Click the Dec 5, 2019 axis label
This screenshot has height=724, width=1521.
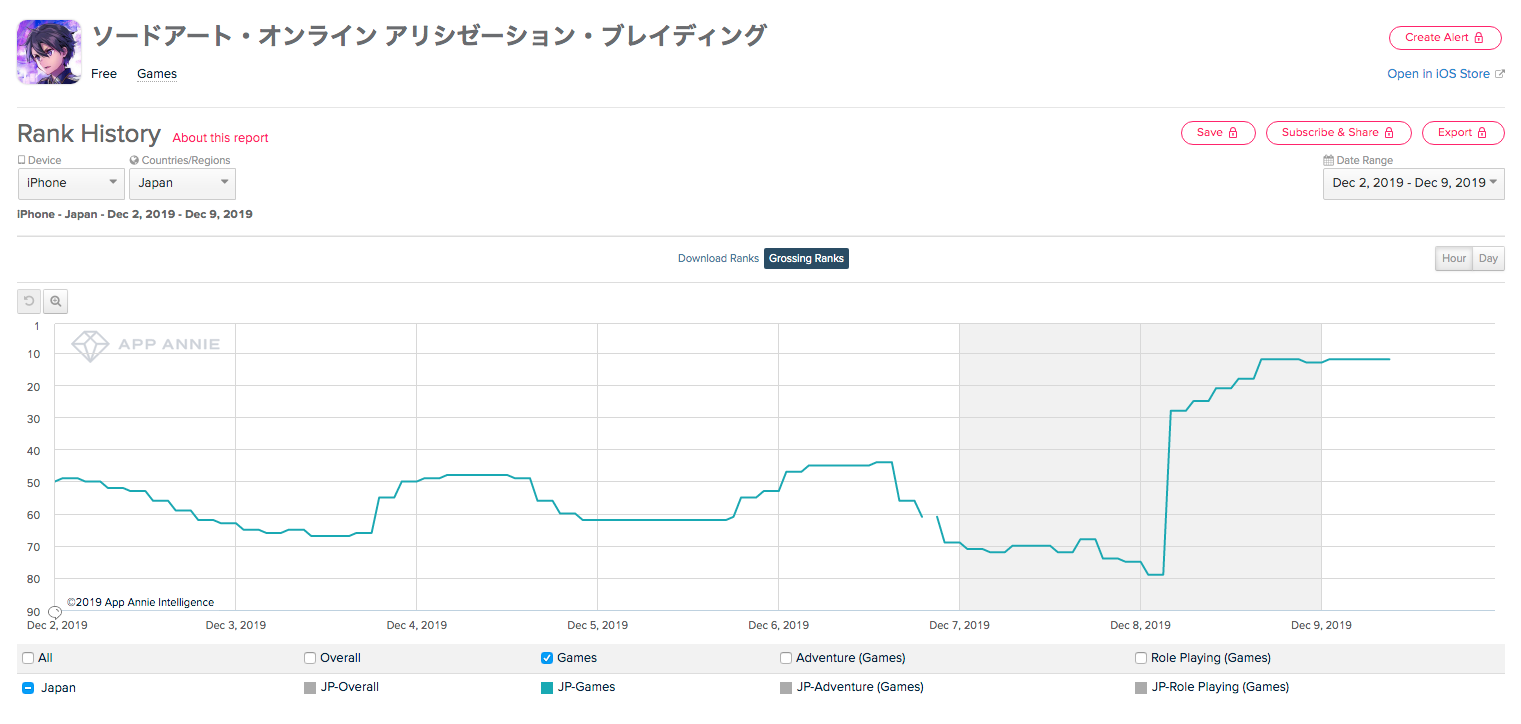(x=597, y=626)
